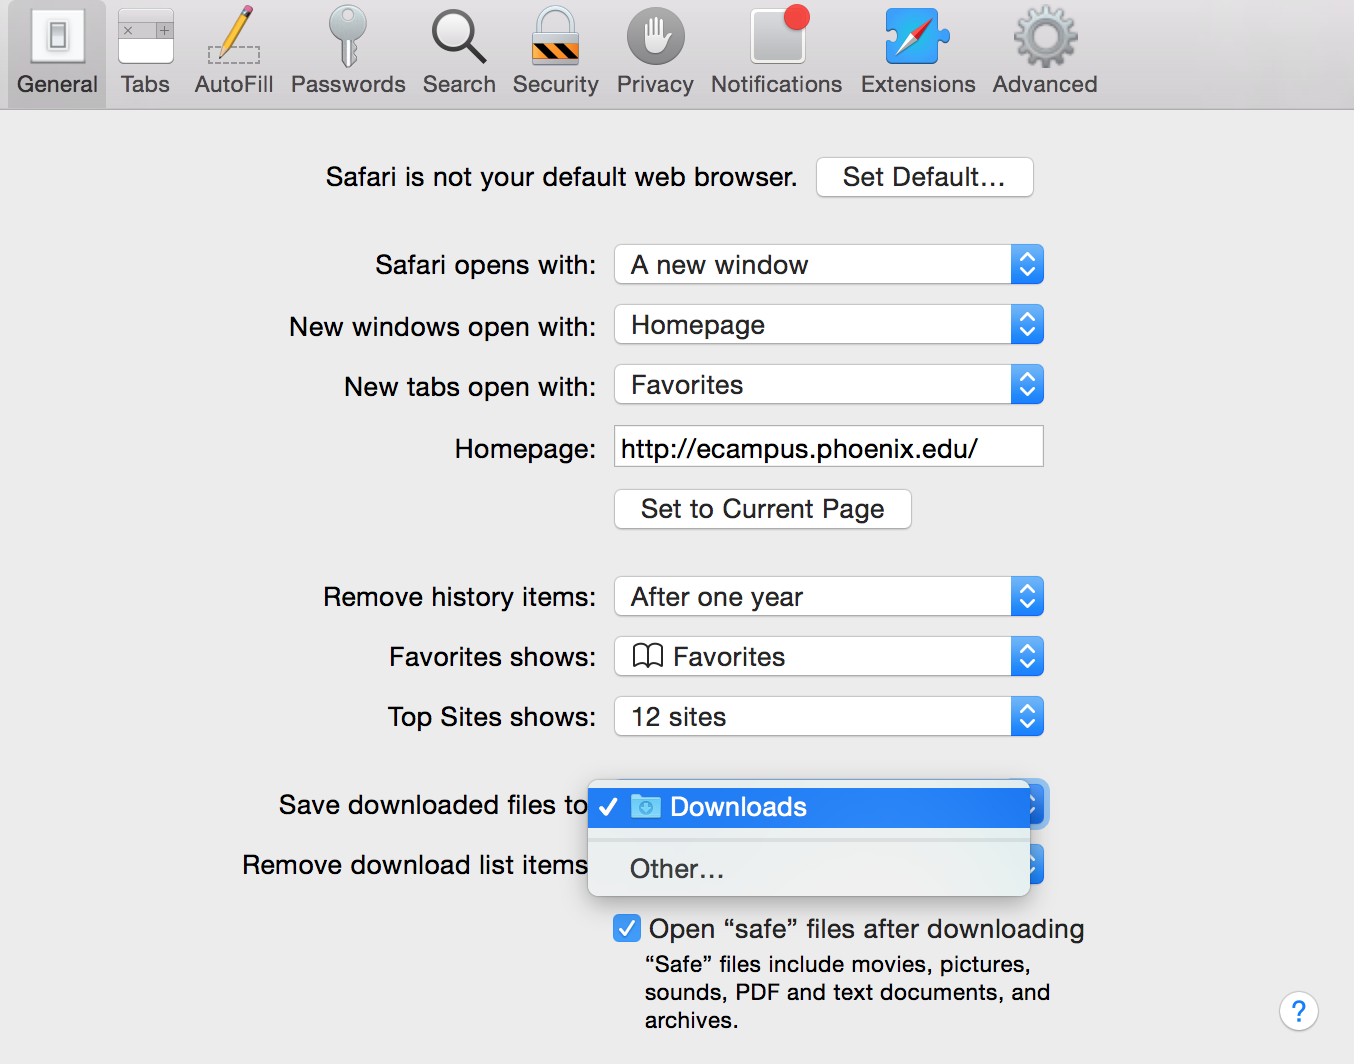Open the Privacy preferences pane
Viewport: 1354px width, 1064px height.
[655, 53]
